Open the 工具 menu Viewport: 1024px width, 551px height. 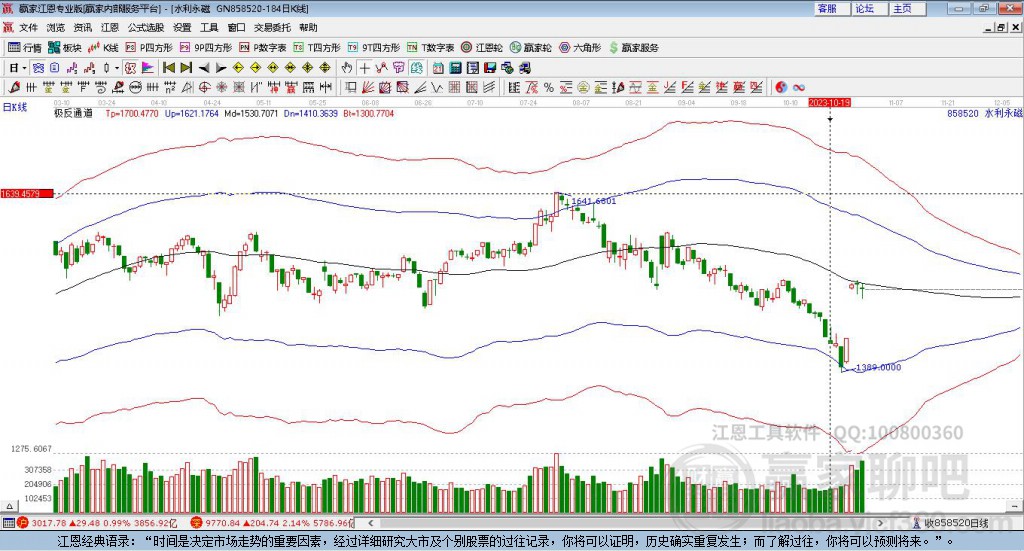(209, 27)
